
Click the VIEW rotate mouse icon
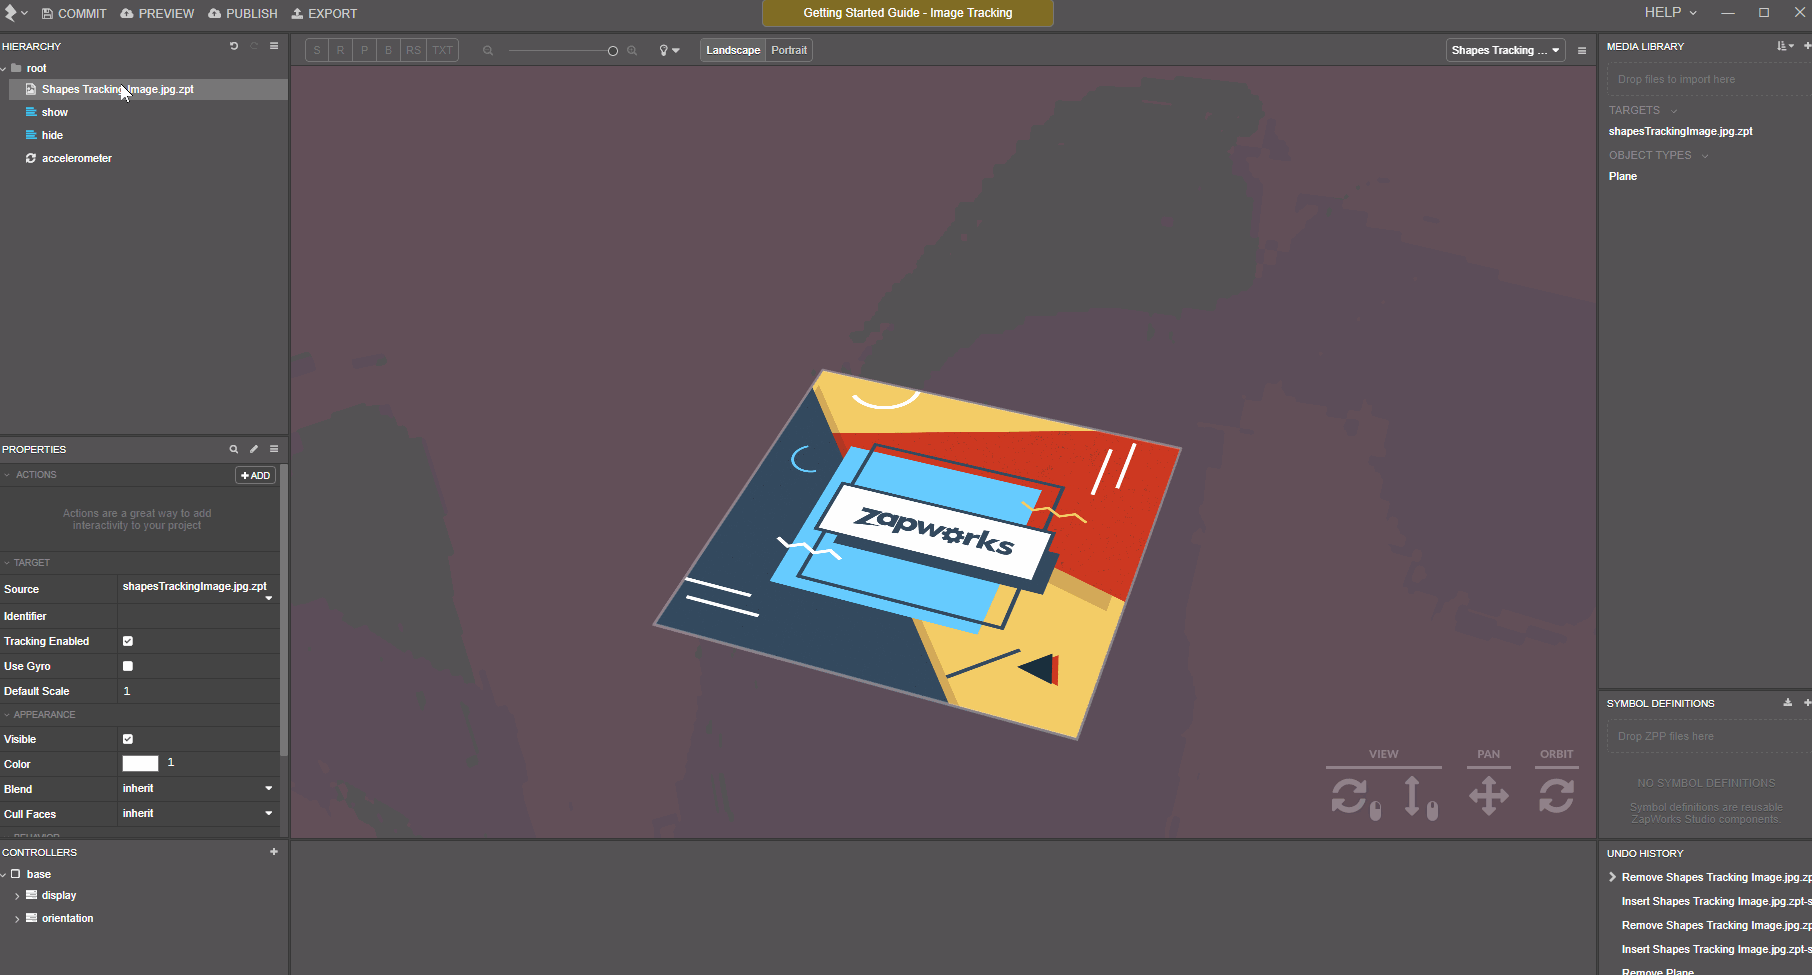1356,797
